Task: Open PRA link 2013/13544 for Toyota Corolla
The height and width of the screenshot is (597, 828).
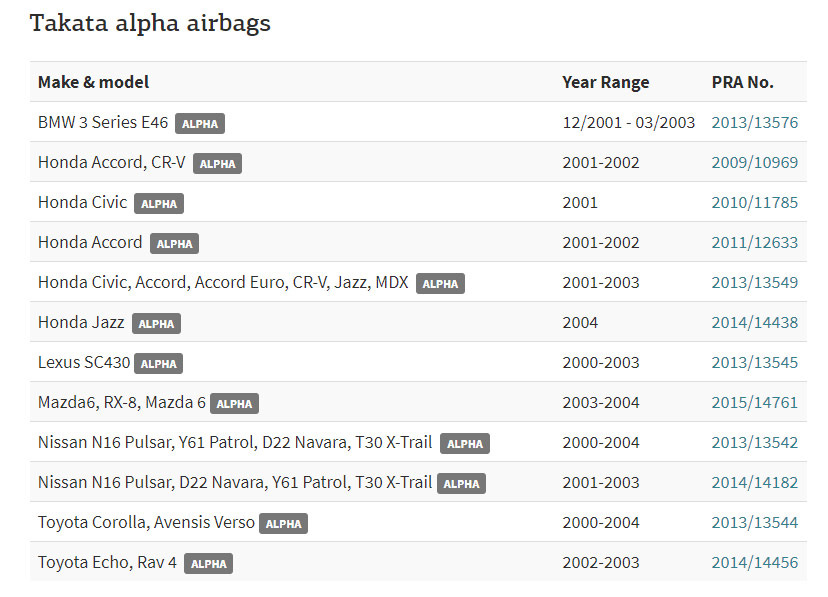Action: point(755,523)
